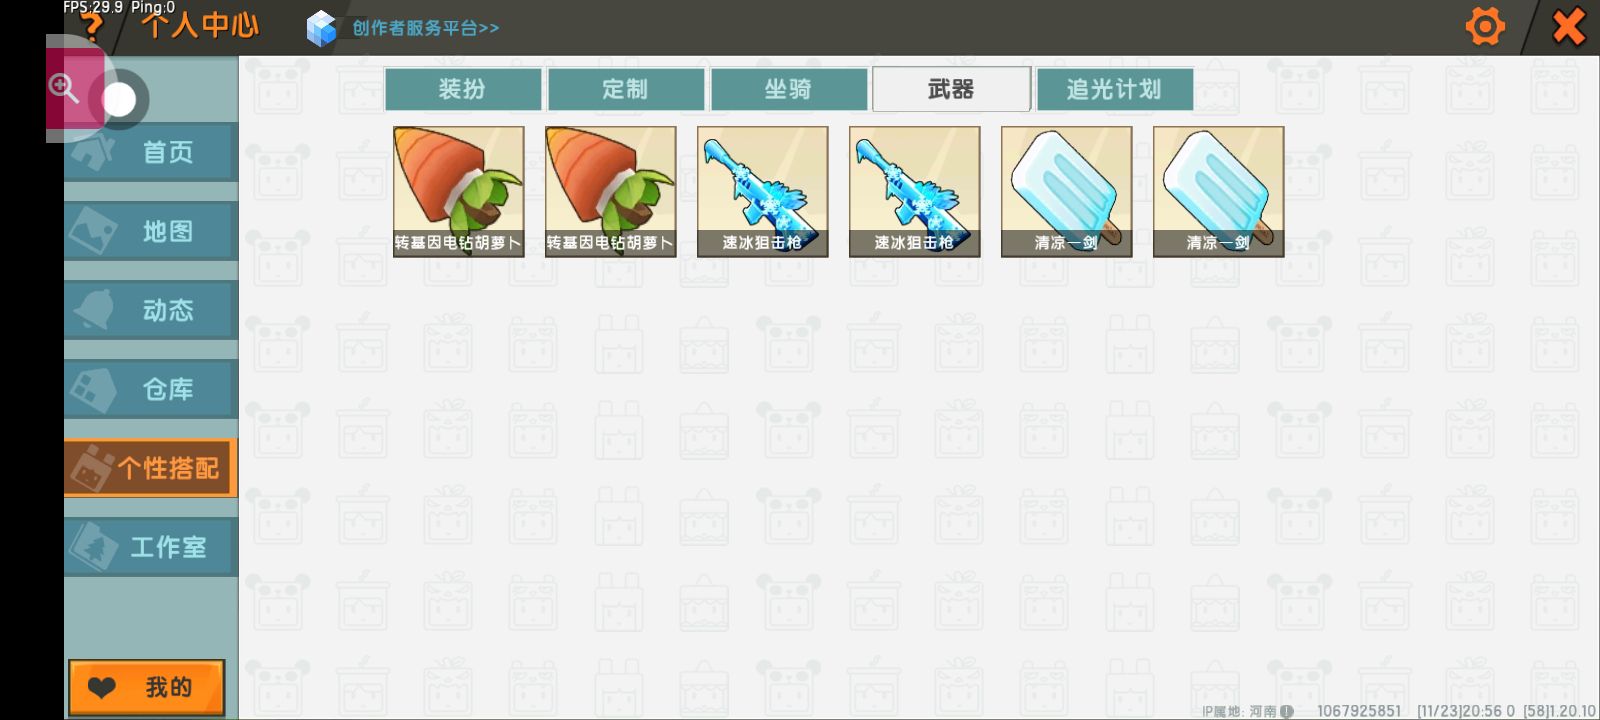Follow the 创作者服务平台>> link
The height and width of the screenshot is (720, 1600).
click(x=425, y=28)
